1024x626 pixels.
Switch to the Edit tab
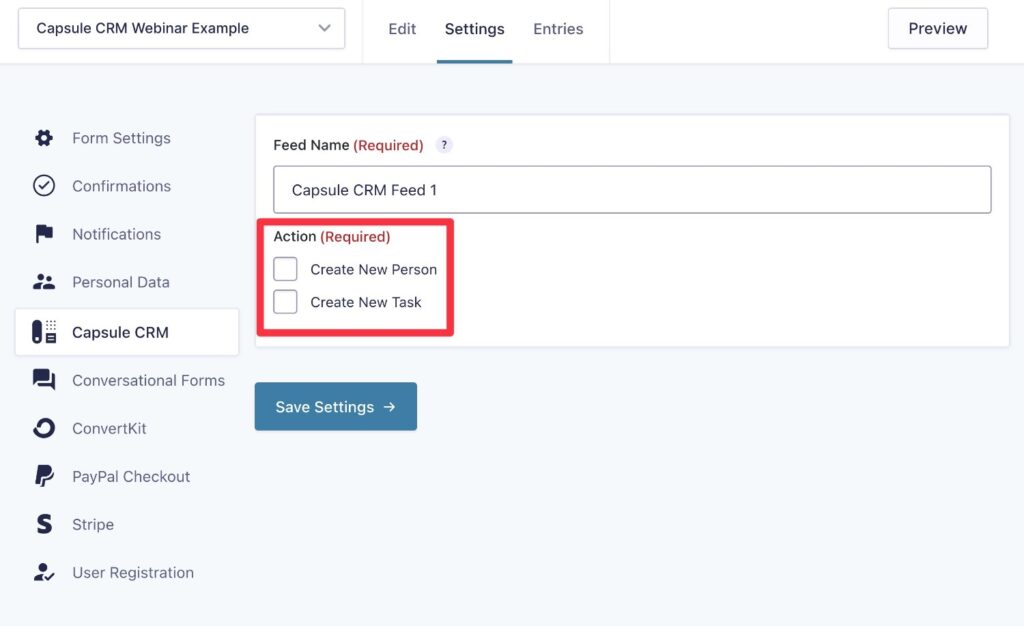tap(402, 29)
